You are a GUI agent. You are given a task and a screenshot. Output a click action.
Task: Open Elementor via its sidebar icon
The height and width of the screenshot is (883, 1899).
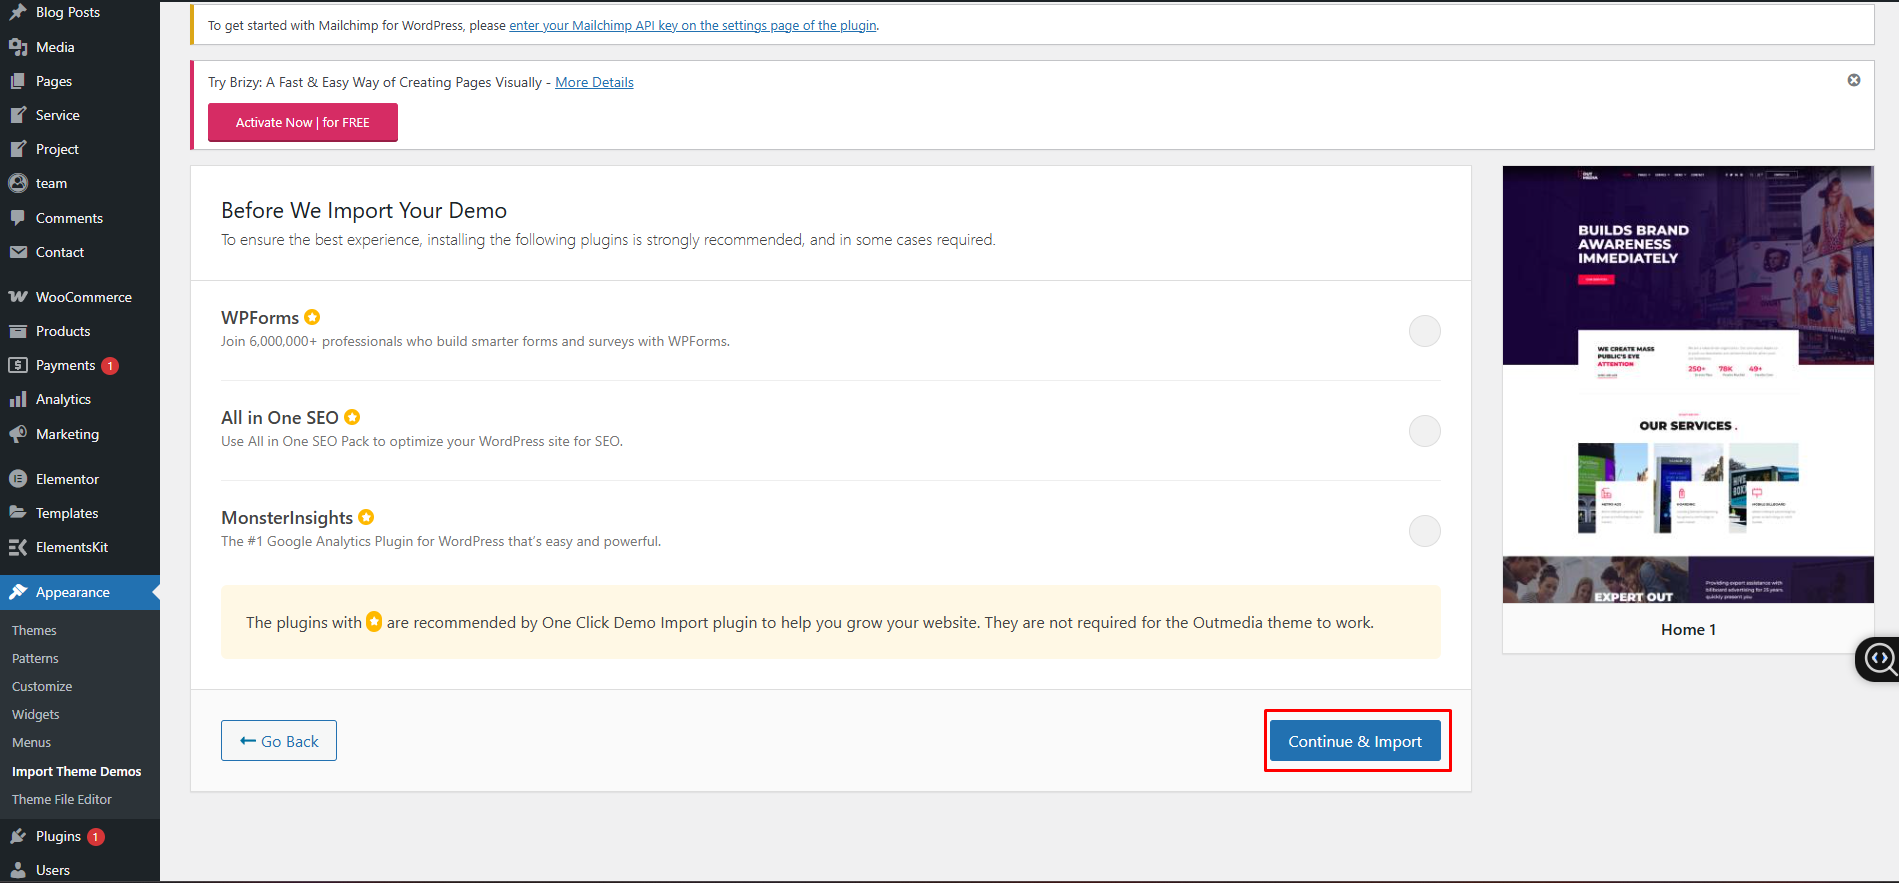click(x=18, y=479)
